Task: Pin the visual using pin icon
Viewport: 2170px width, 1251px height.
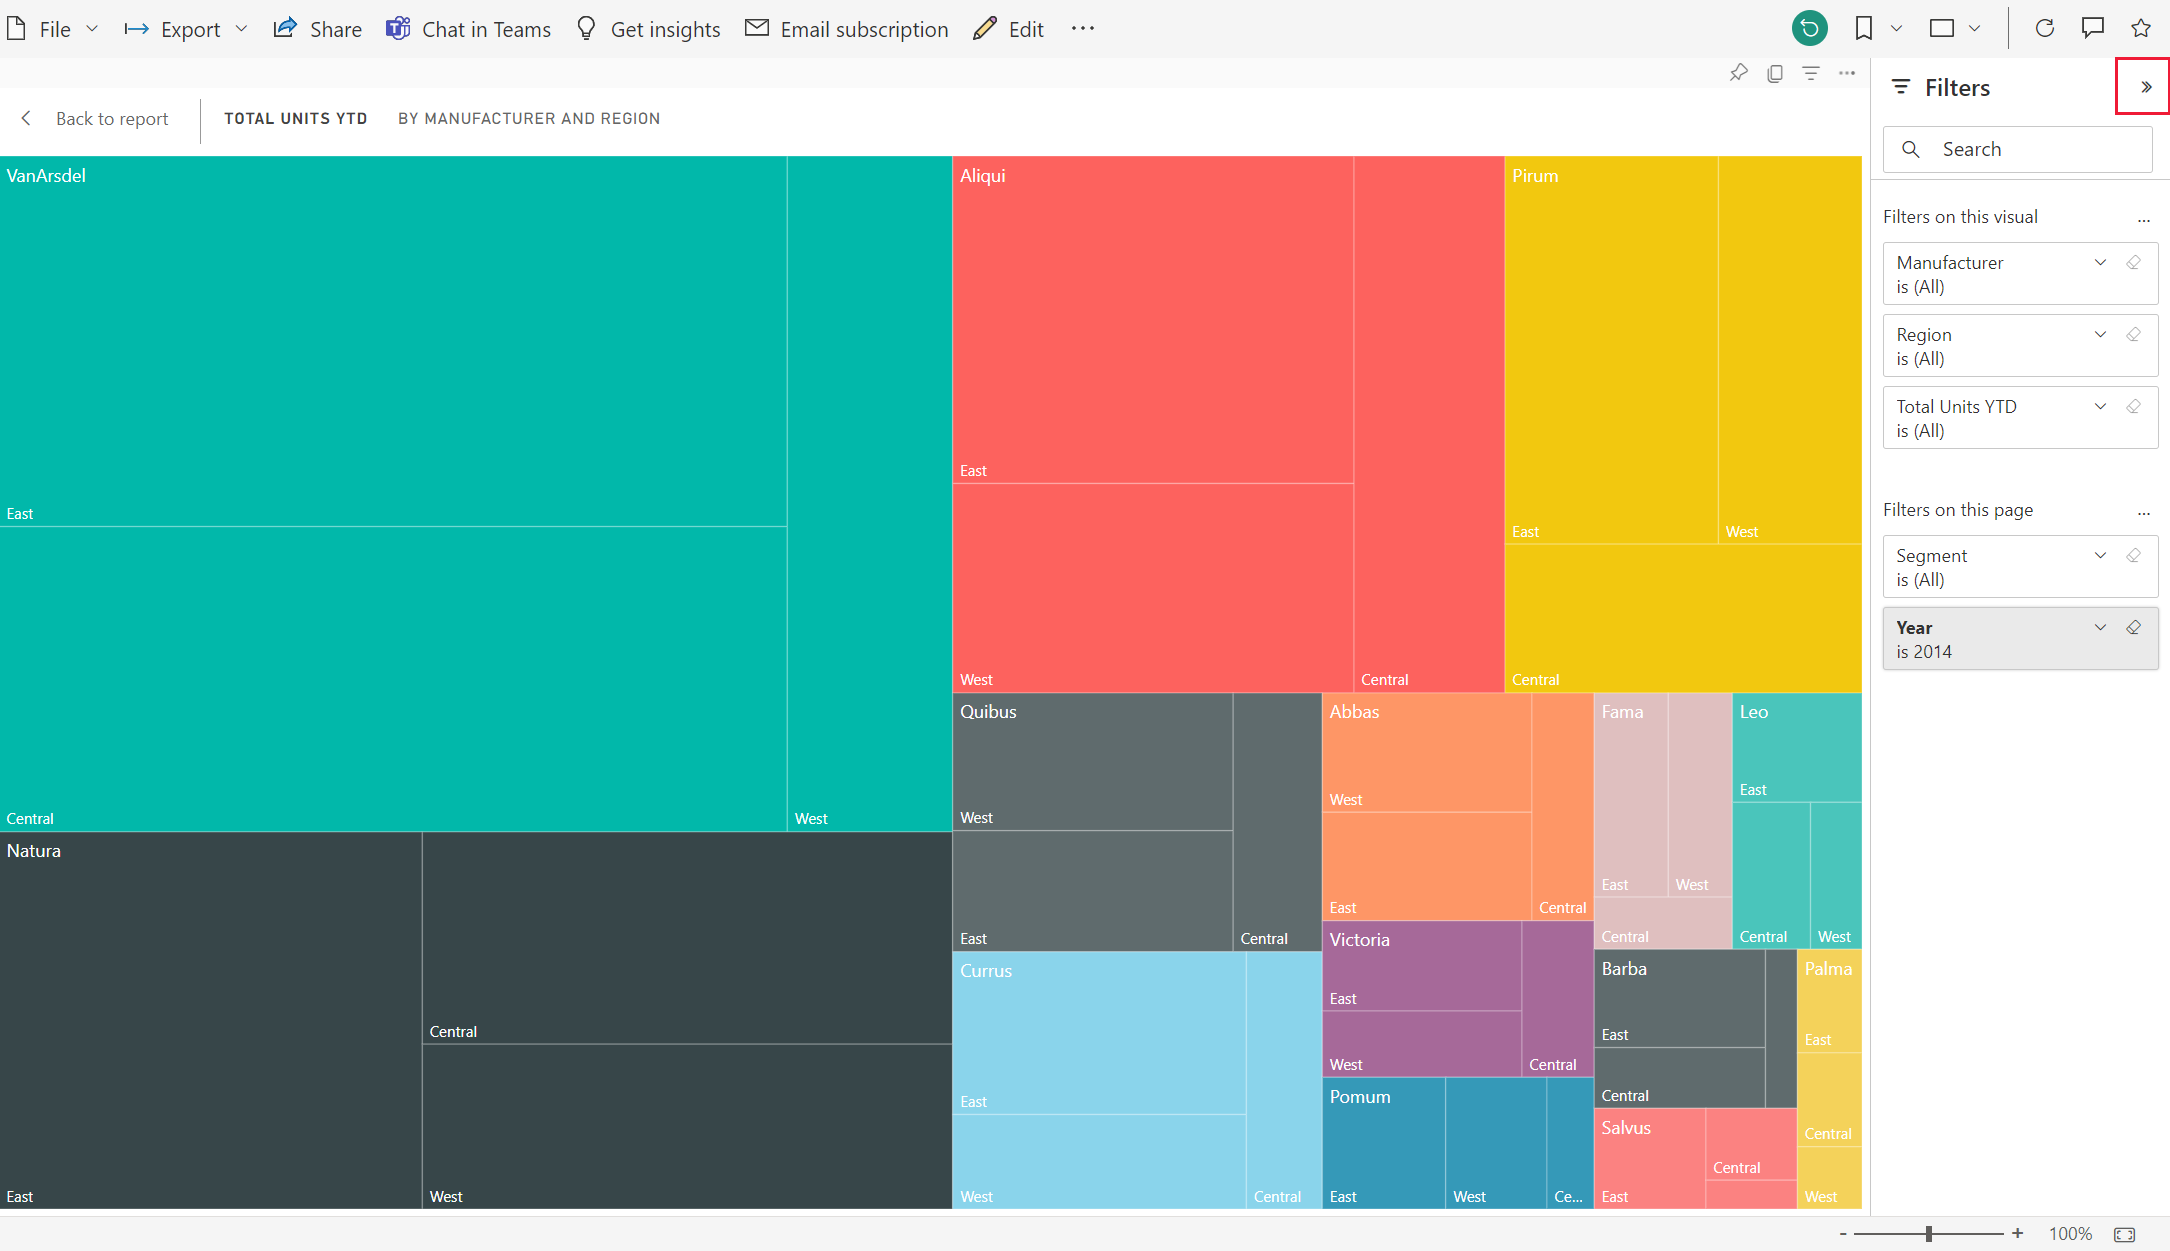Action: 1739,73
